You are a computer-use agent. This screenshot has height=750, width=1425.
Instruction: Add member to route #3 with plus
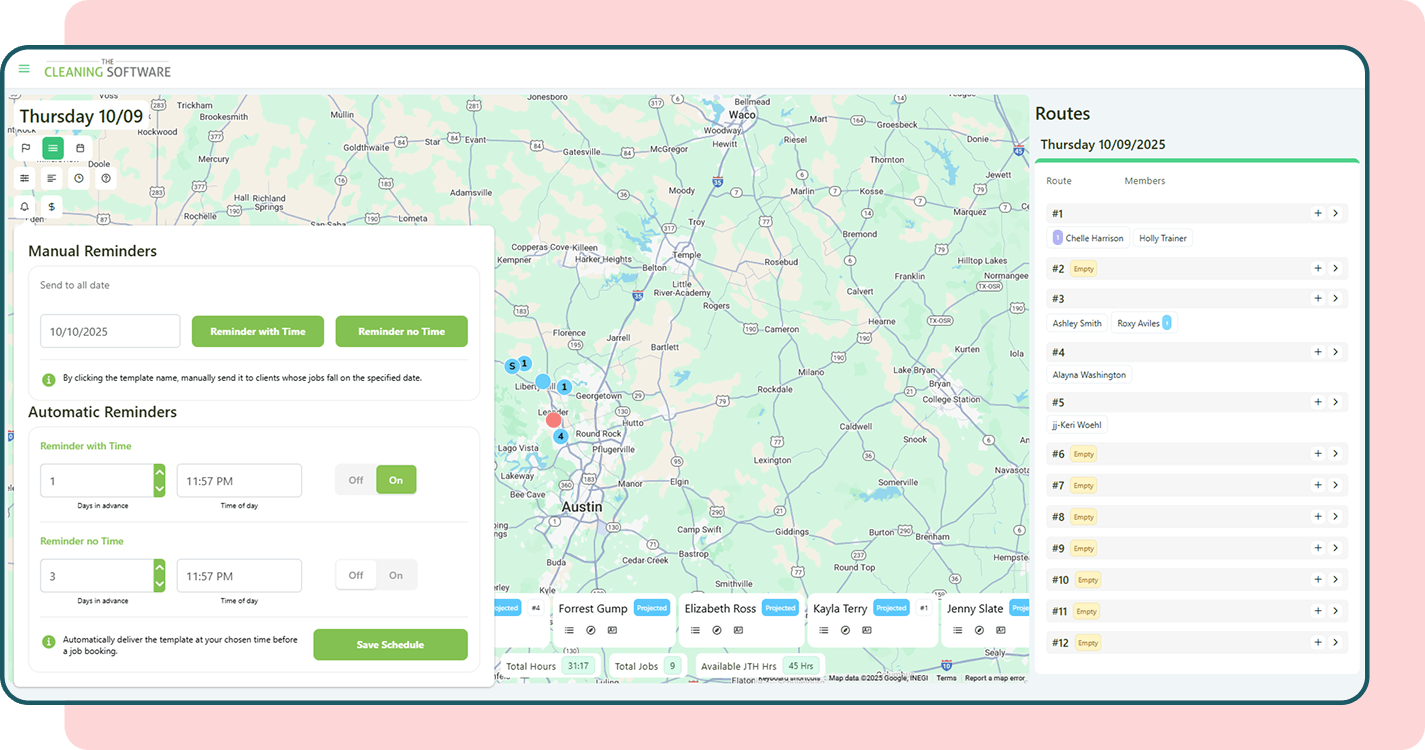[x=1318, y=298]
